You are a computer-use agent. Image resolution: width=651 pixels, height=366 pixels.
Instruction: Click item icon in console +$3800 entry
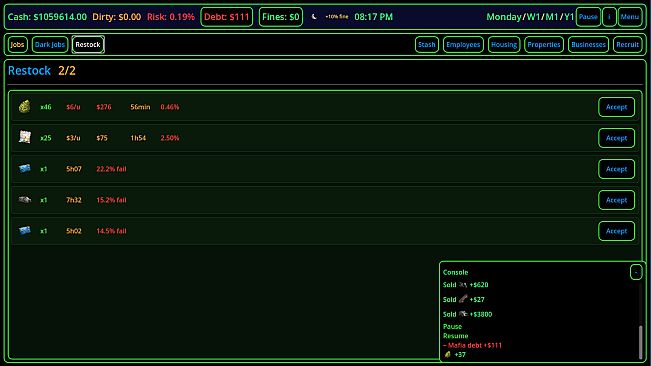463,314
